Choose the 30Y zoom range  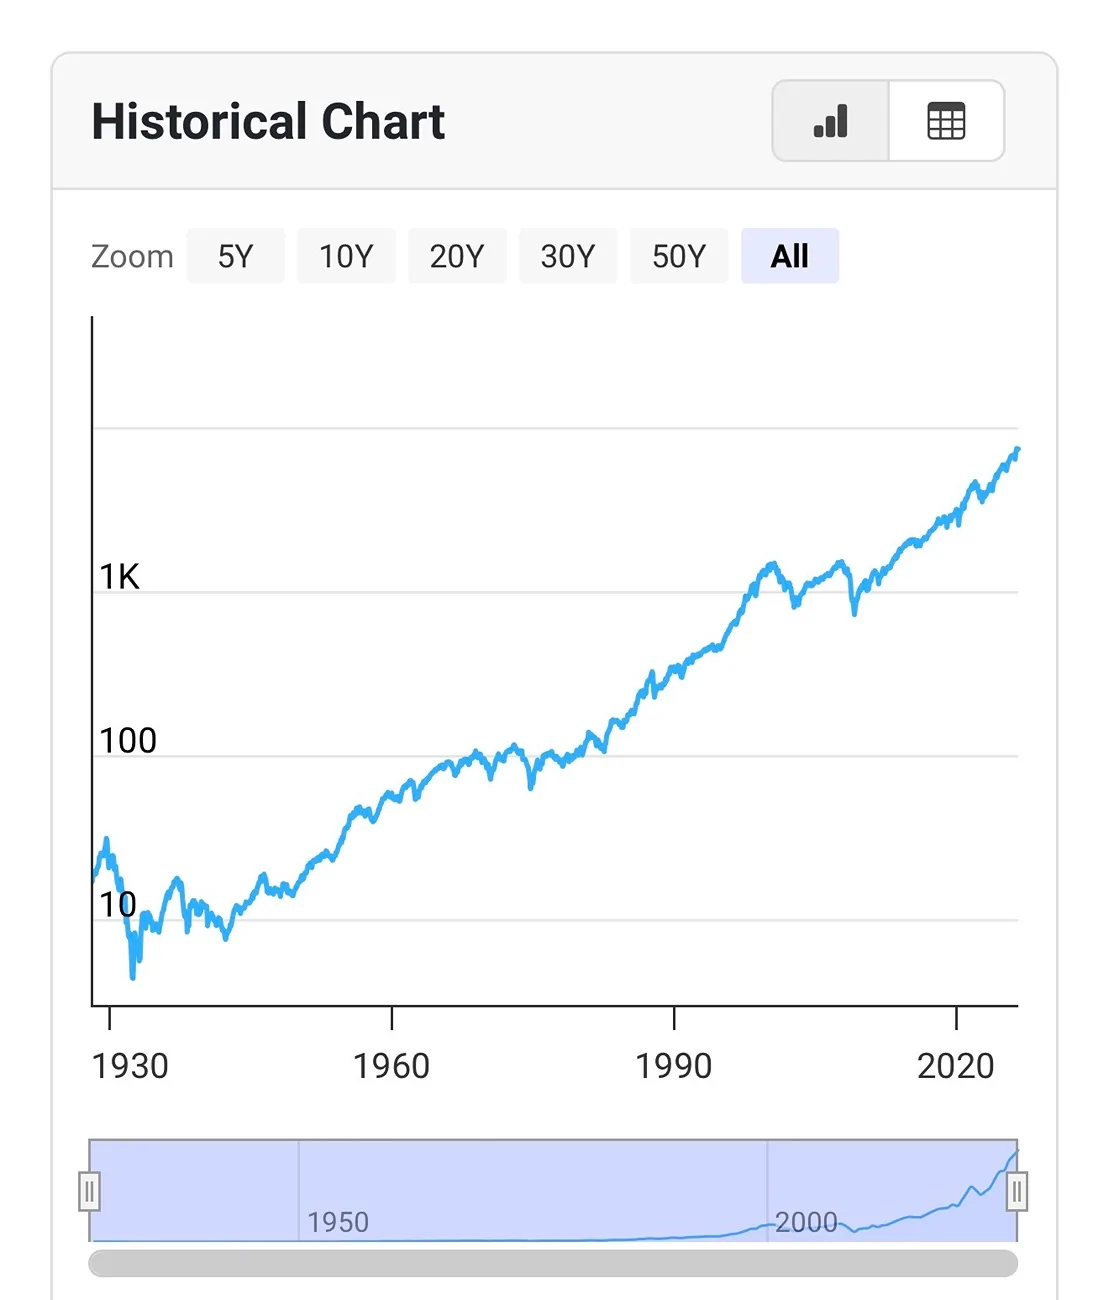click(568, 256)
